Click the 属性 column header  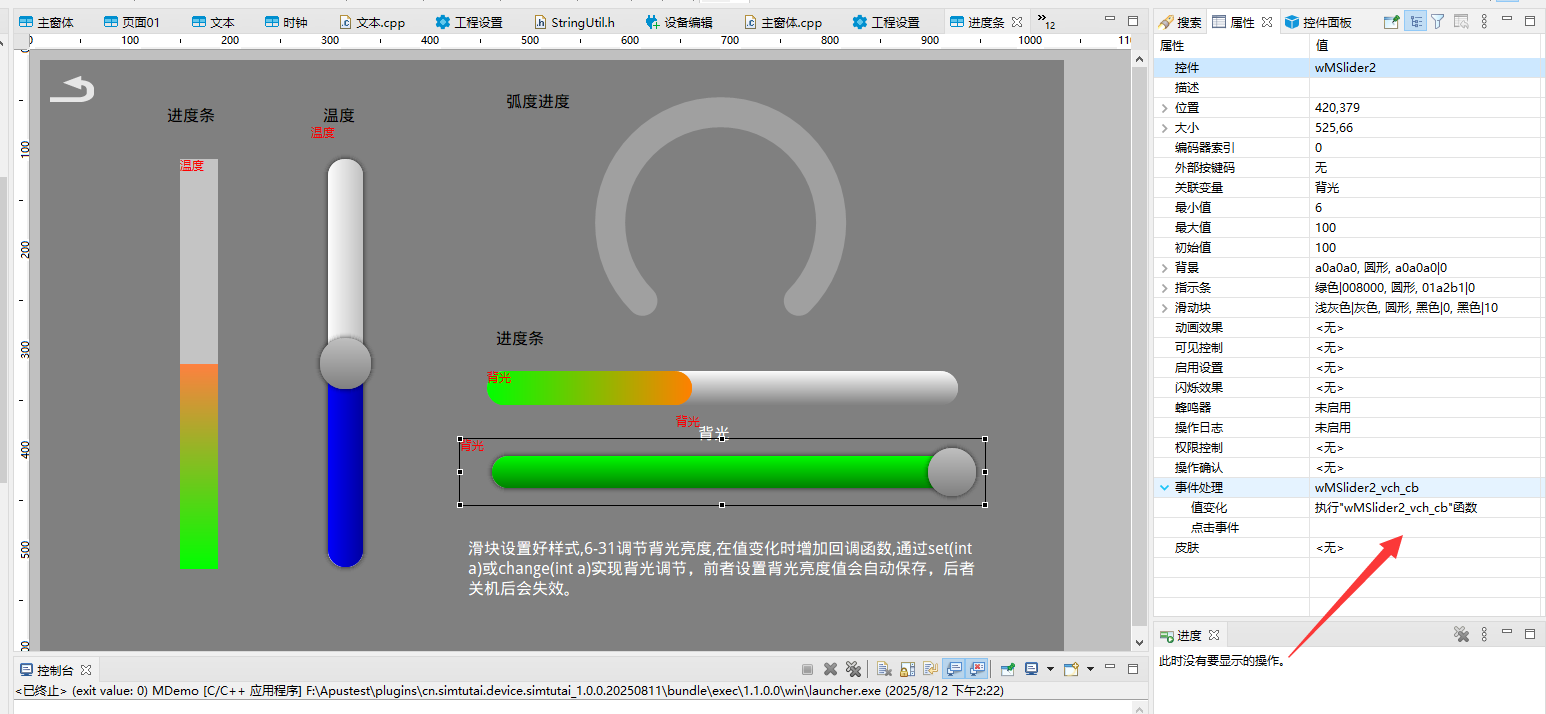(1231, 46)
